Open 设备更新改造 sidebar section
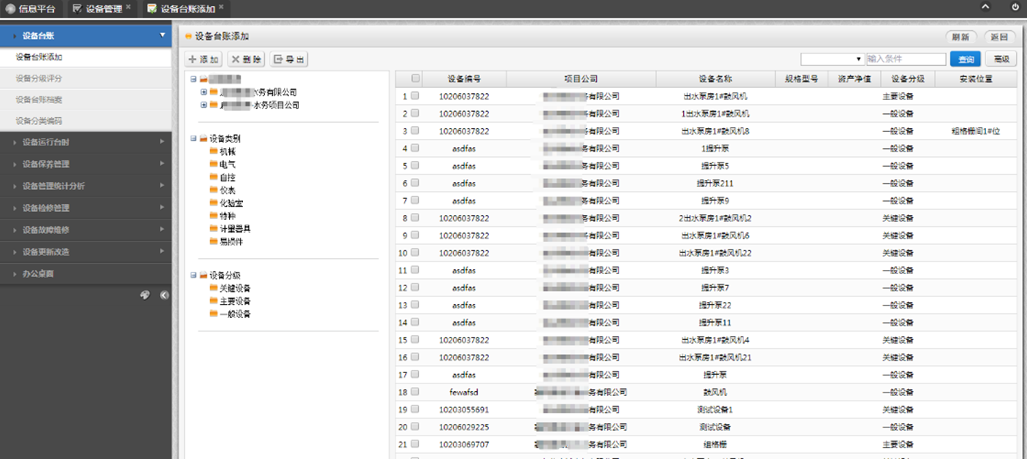1027x459 pixels. click(x=86, y=251)
